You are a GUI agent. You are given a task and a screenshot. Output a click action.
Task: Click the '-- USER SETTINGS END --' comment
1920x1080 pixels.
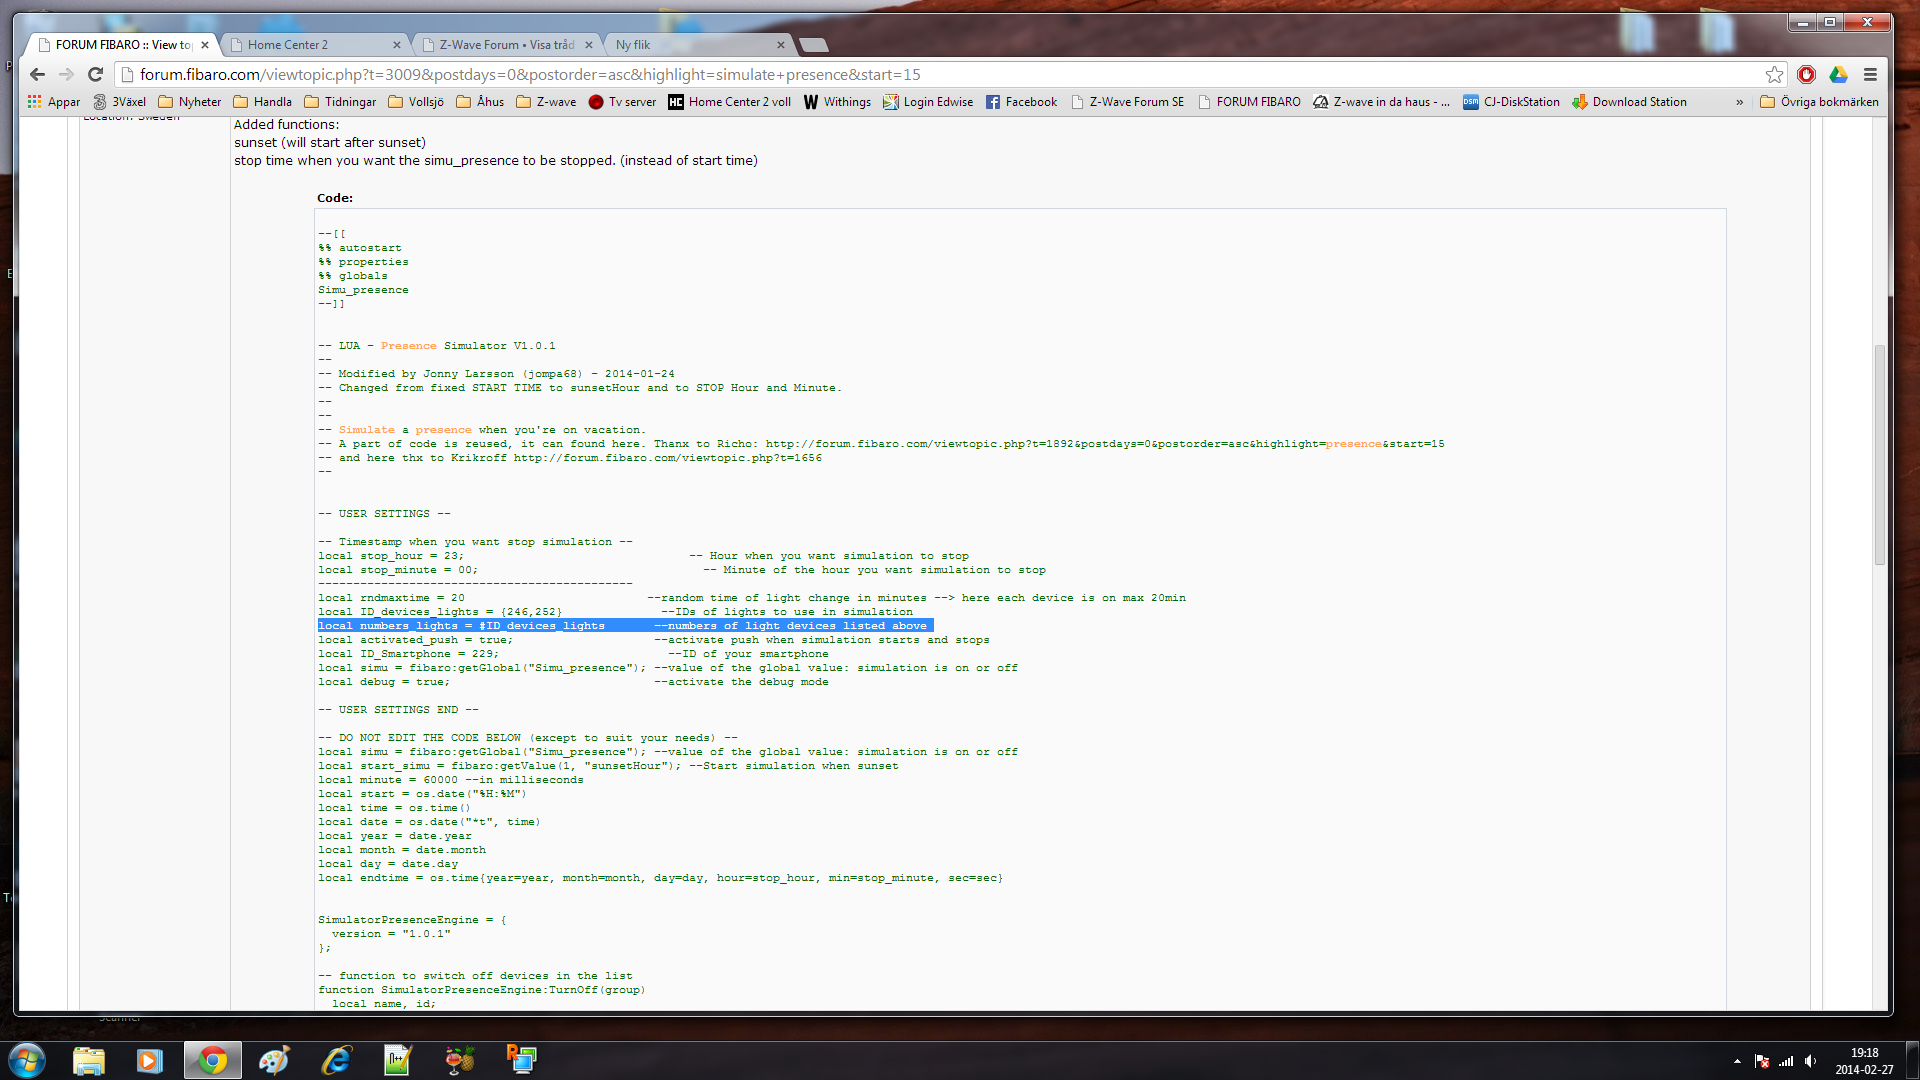[x=398, y=710]
